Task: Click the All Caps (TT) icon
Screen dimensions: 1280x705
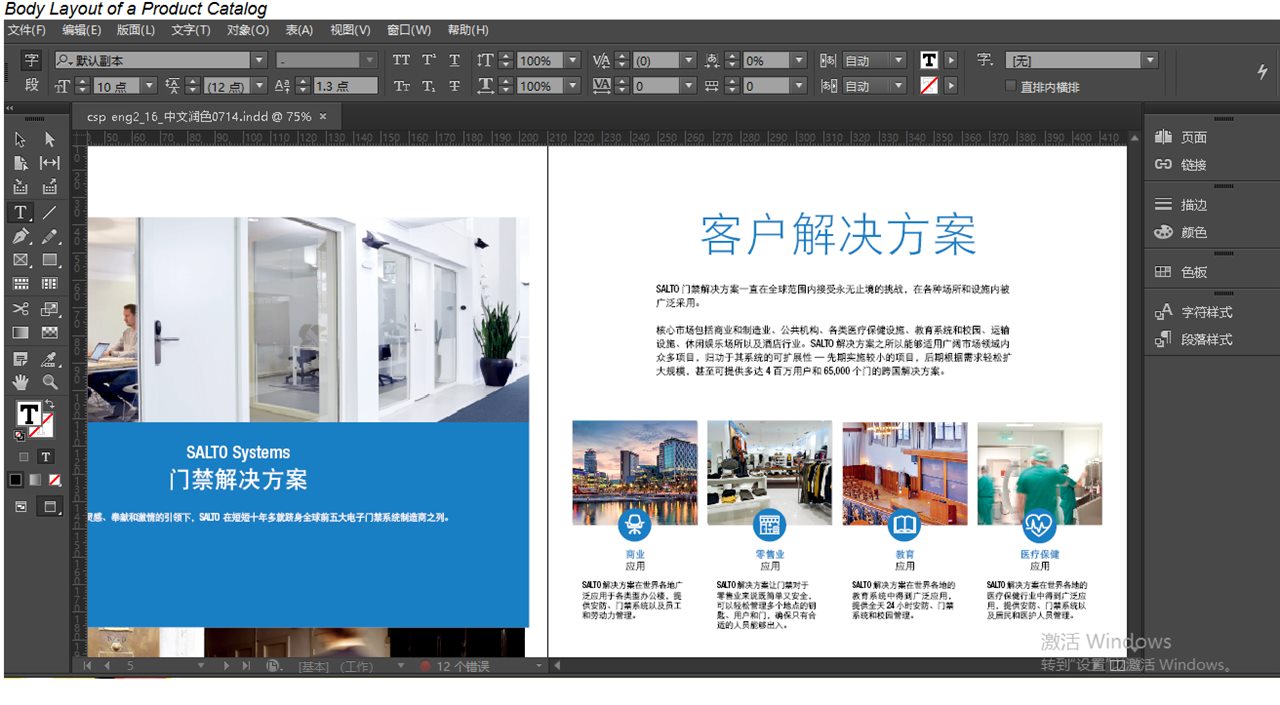Action: (x=401, y=60)
